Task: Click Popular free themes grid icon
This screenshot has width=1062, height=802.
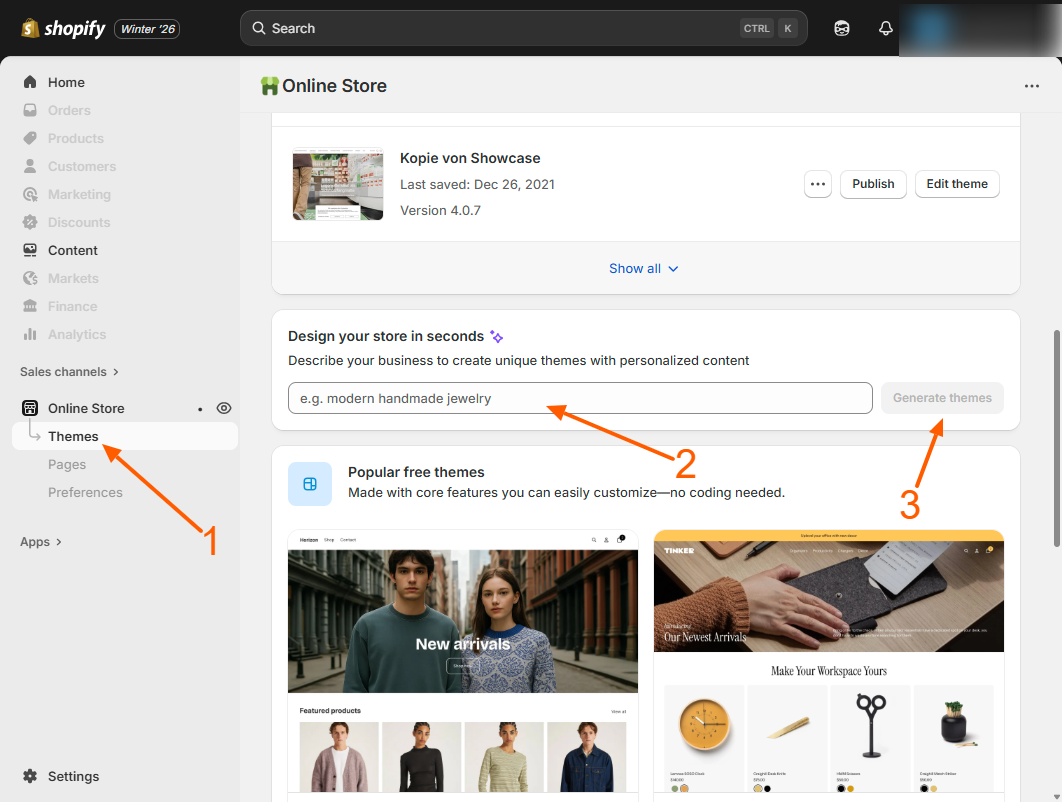Action: point(310,484)
